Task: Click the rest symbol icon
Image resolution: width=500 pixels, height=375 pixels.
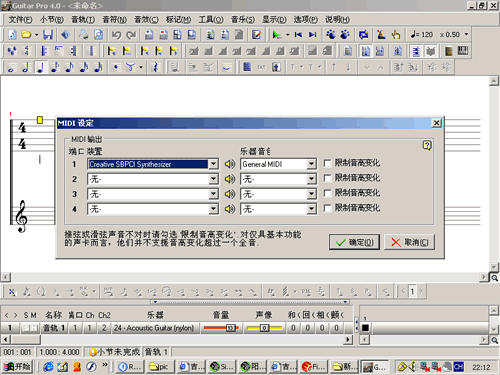Action: click(155, 67)
